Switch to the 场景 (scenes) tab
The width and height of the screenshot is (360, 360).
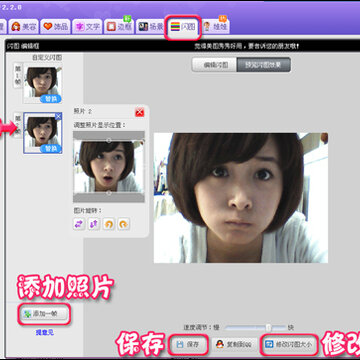click(x=151, y=27)
